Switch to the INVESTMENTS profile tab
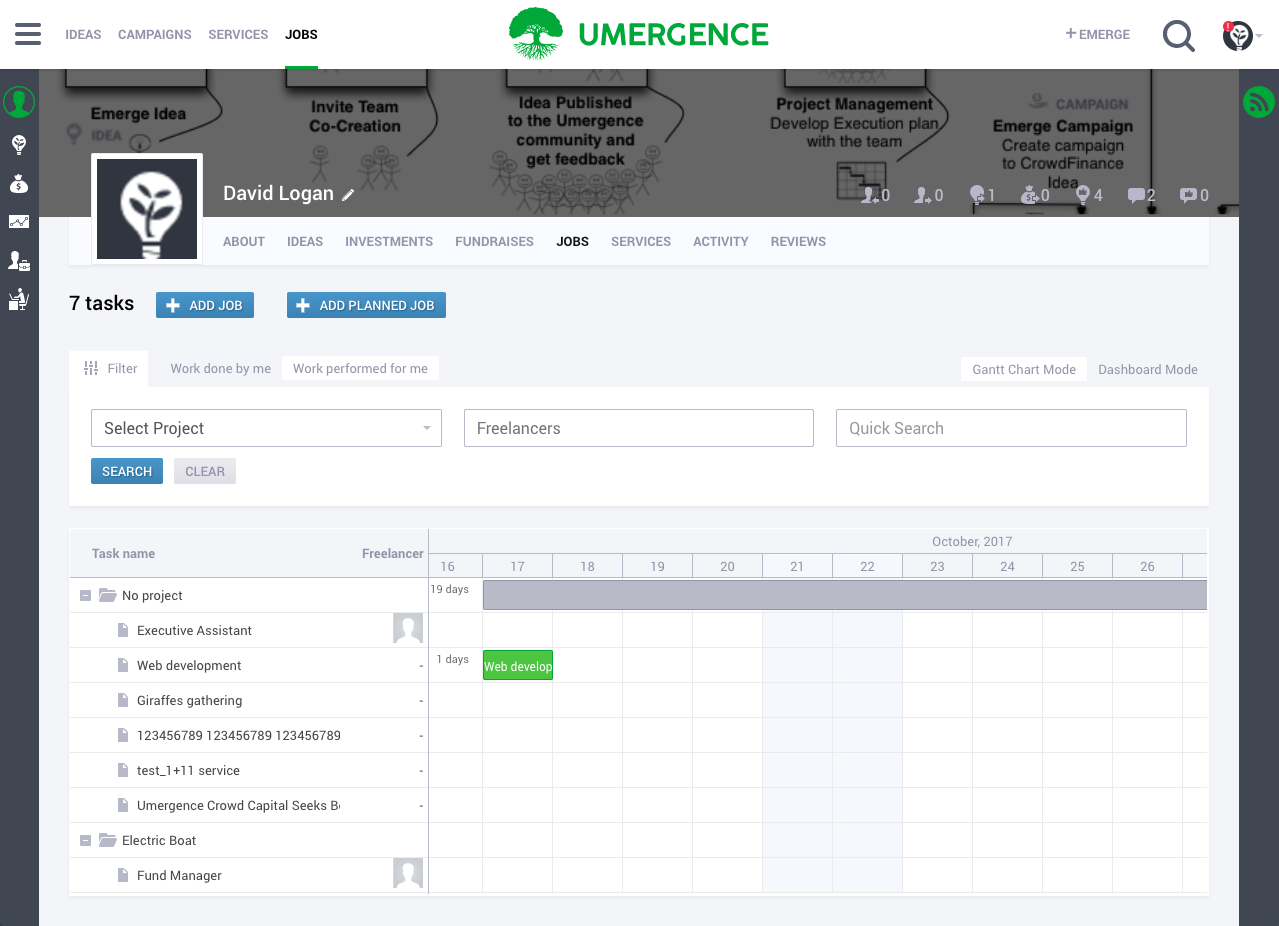Screen dimensions: 1279x926 click(389, 241)
